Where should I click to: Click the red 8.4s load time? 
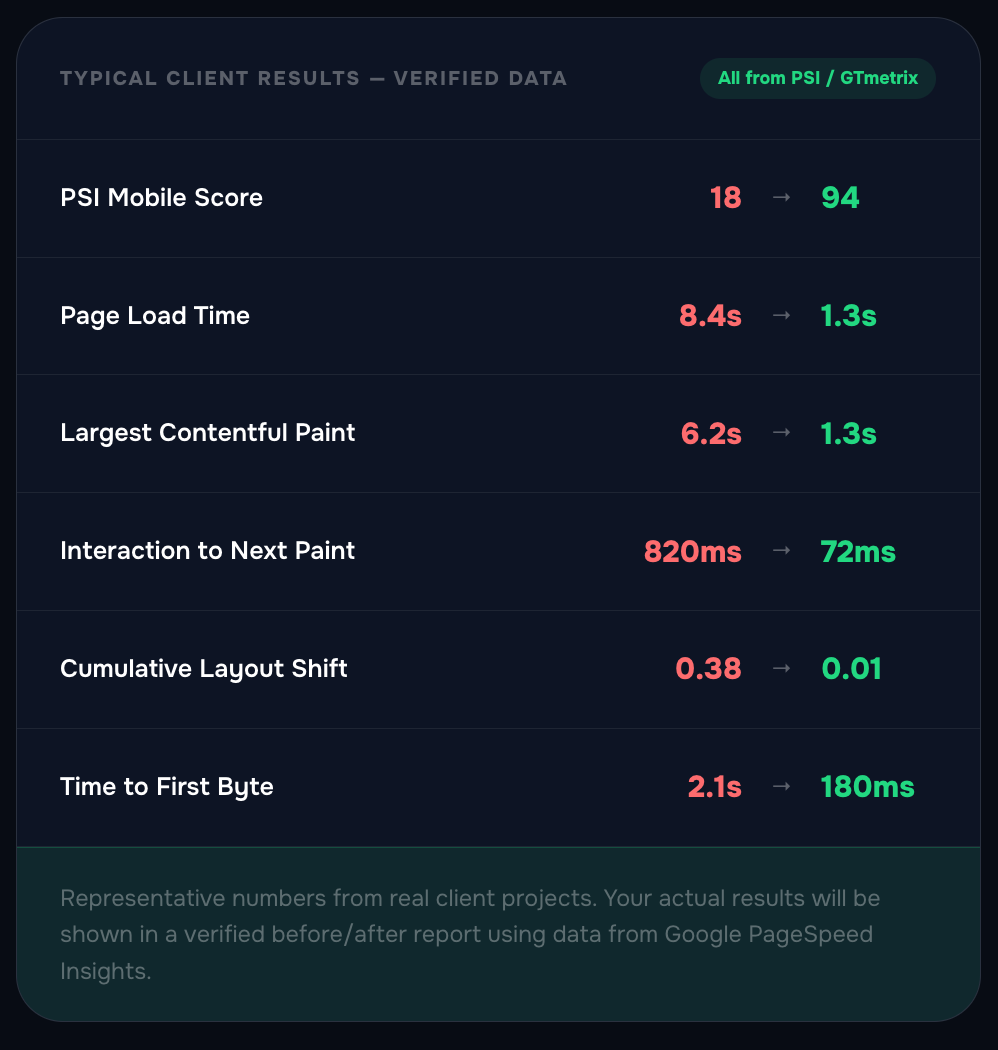[x=710, y=316]
